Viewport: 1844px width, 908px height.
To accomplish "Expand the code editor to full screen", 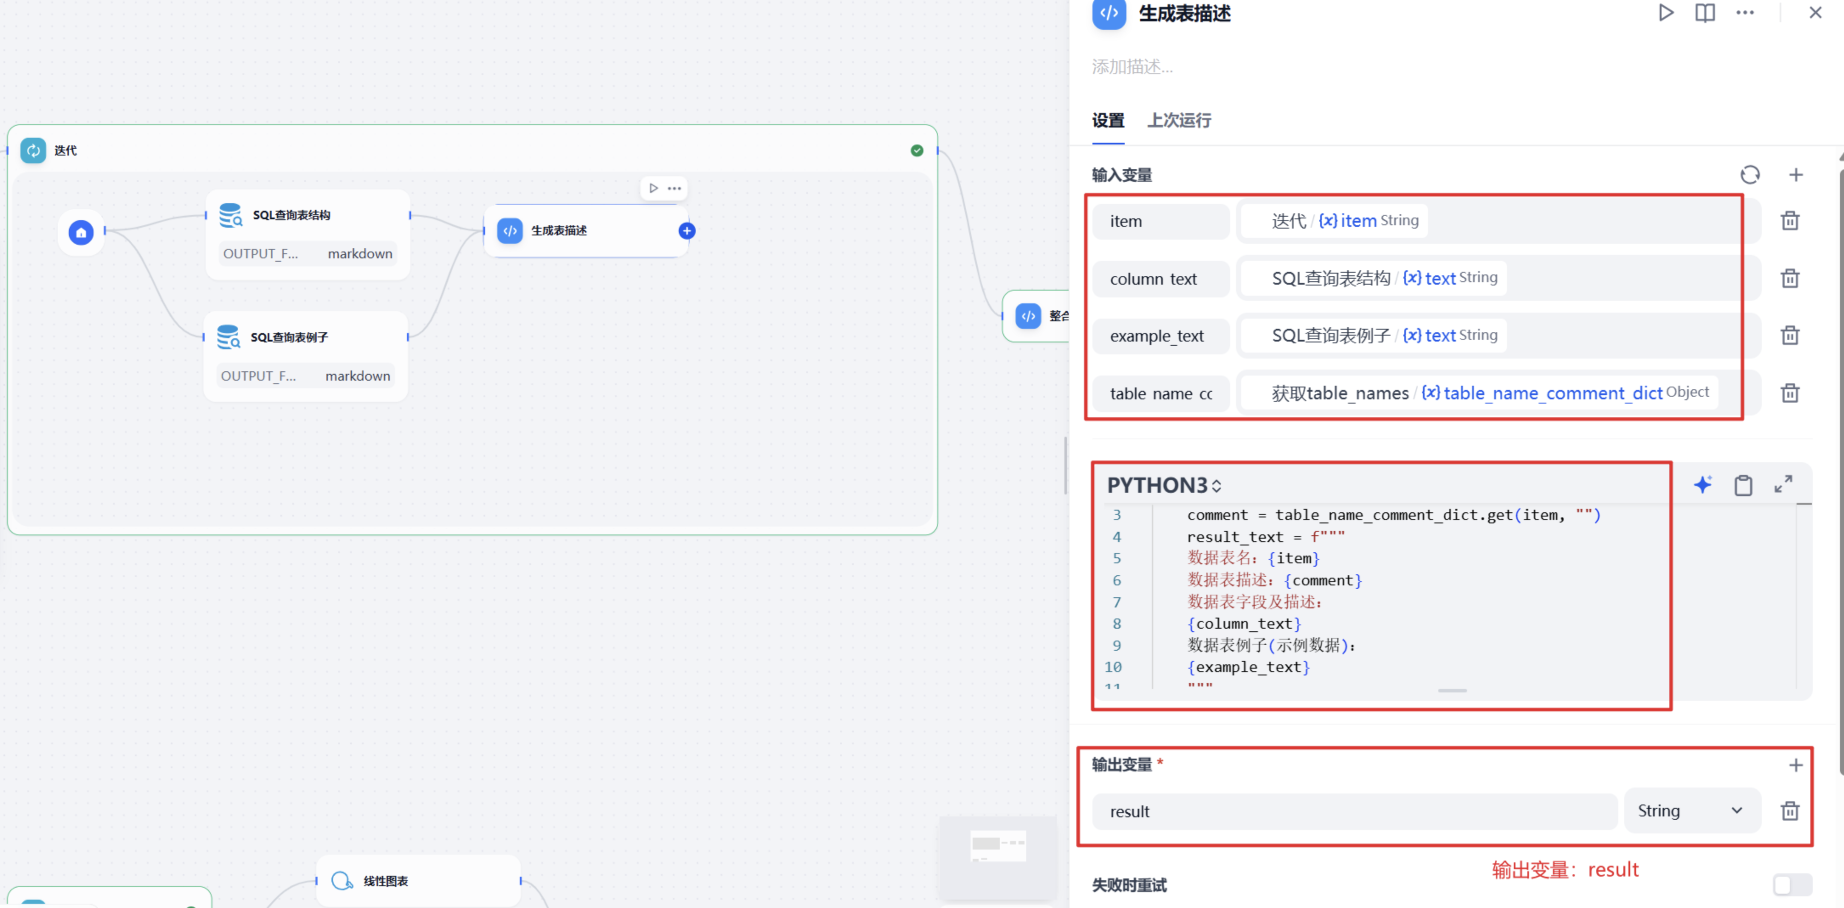I will [x=1783, y=484].
